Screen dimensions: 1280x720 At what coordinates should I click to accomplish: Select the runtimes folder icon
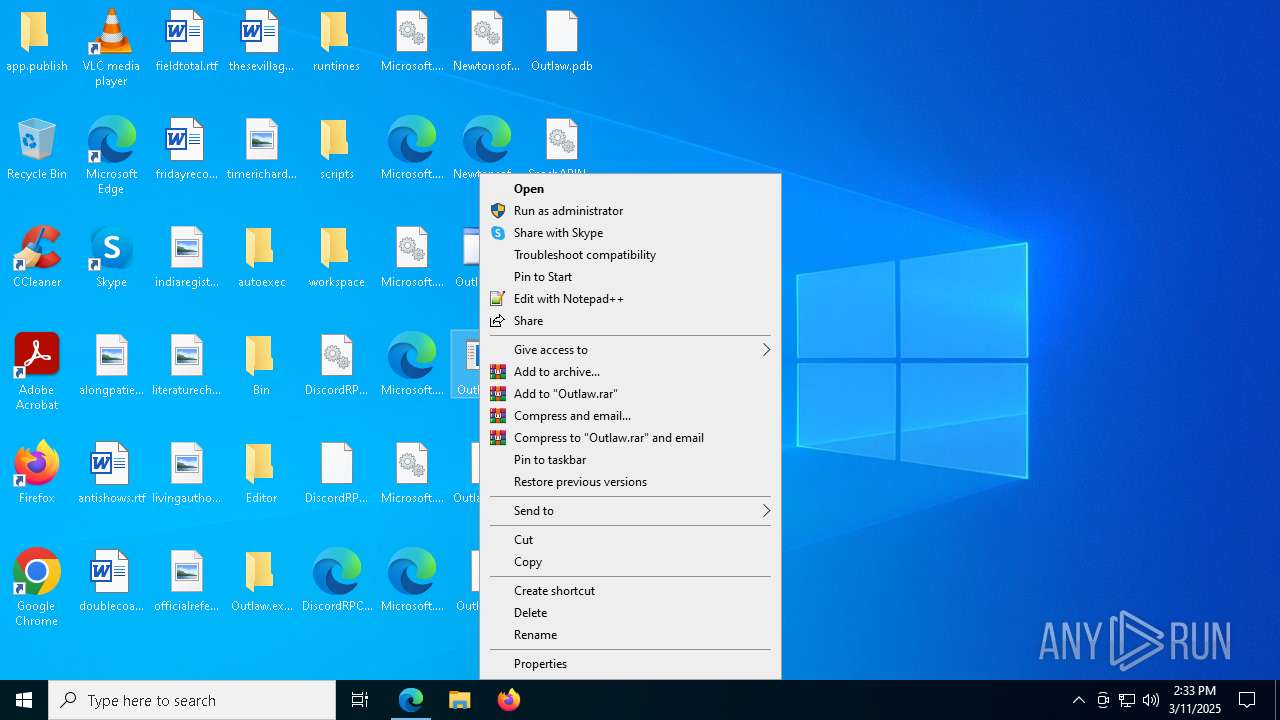336,32
